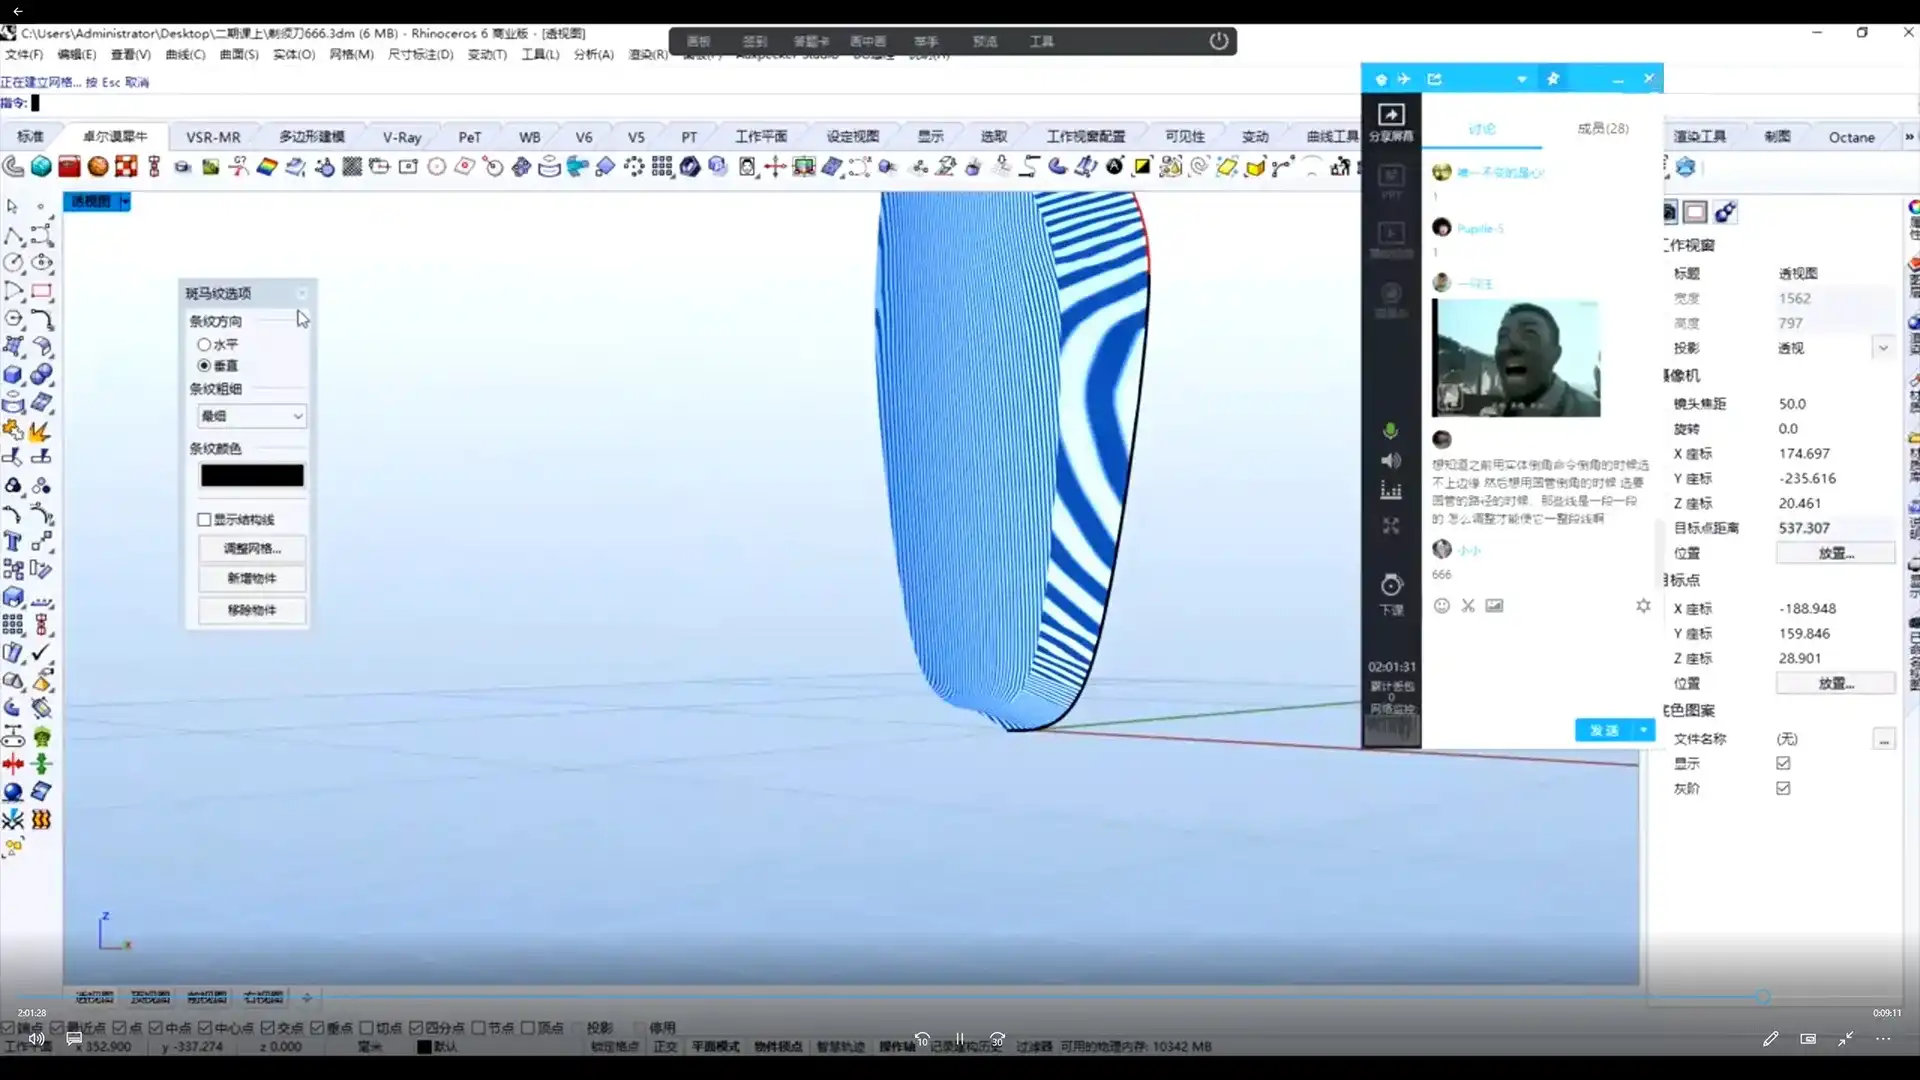Click the shared image thumbnail in chat

1515,358
